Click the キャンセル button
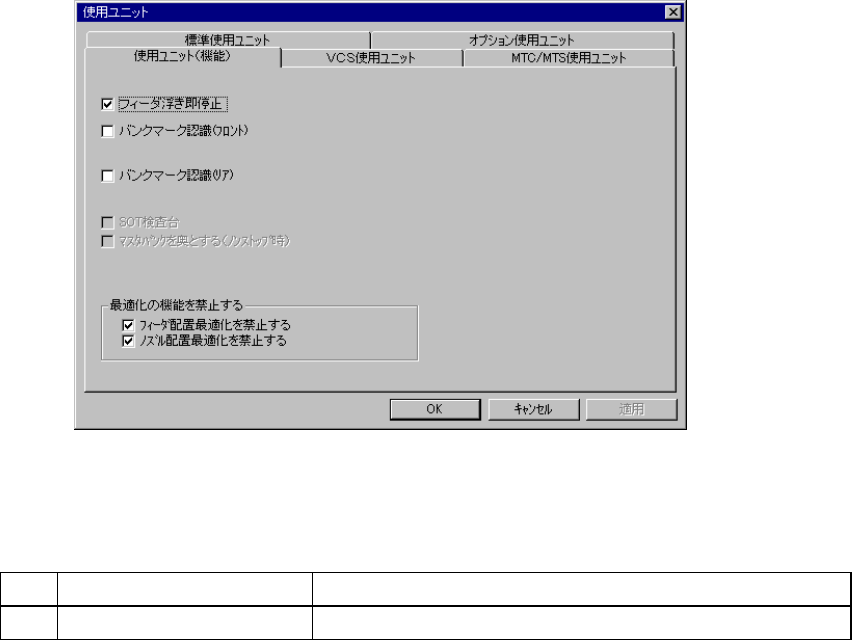This screenshot has width=852, height=640. [x=533, y=409]
